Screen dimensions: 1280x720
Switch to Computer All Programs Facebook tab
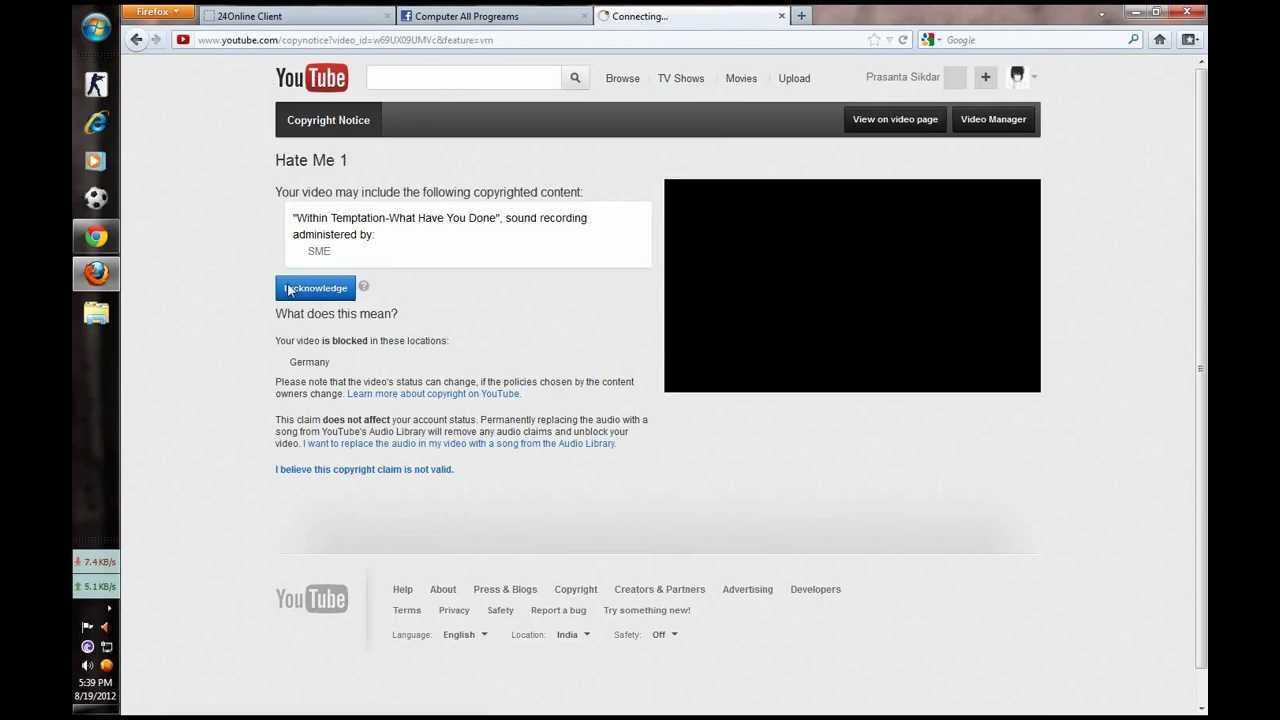(x=495, y=16)
